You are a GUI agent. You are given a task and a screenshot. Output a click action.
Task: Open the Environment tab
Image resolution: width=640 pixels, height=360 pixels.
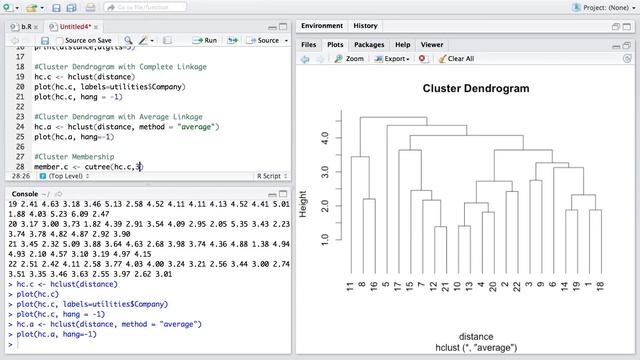[322, 26]
